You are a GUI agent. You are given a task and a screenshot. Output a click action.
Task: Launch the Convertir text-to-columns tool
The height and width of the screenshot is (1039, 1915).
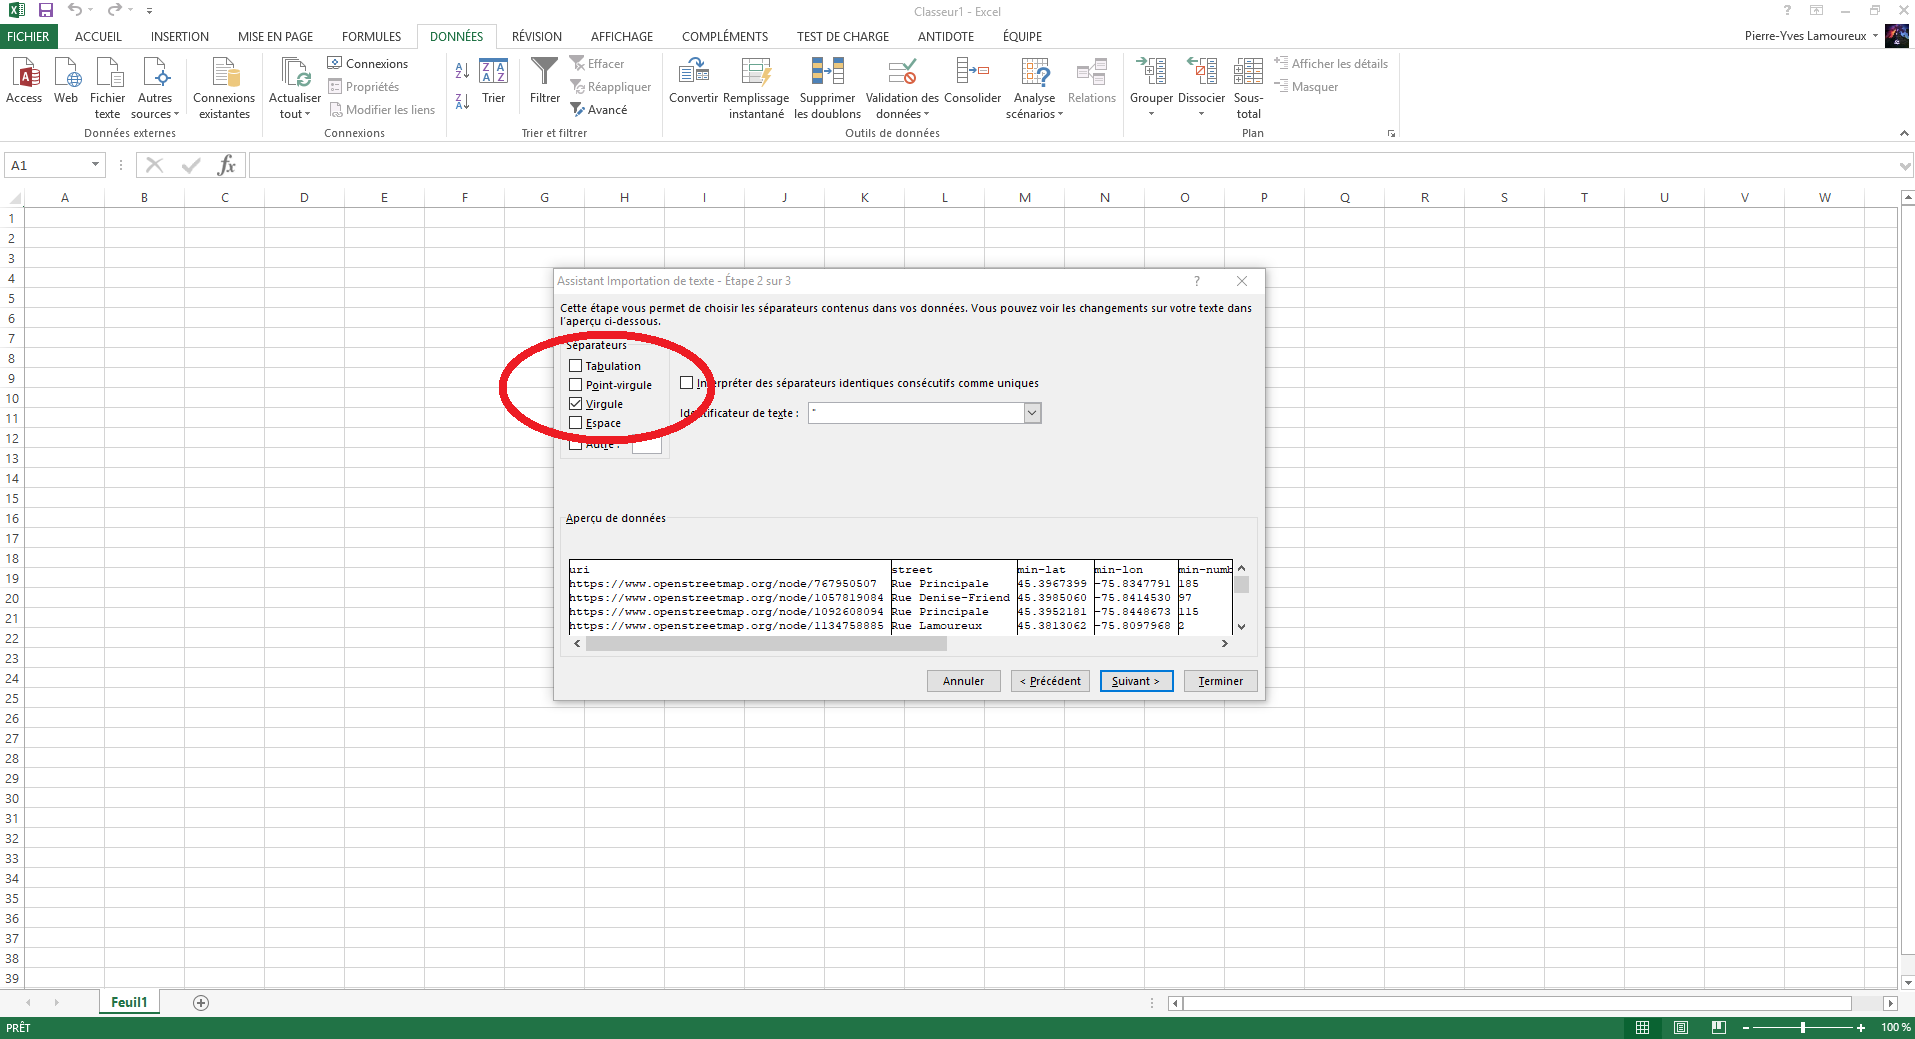click(693, 80)
